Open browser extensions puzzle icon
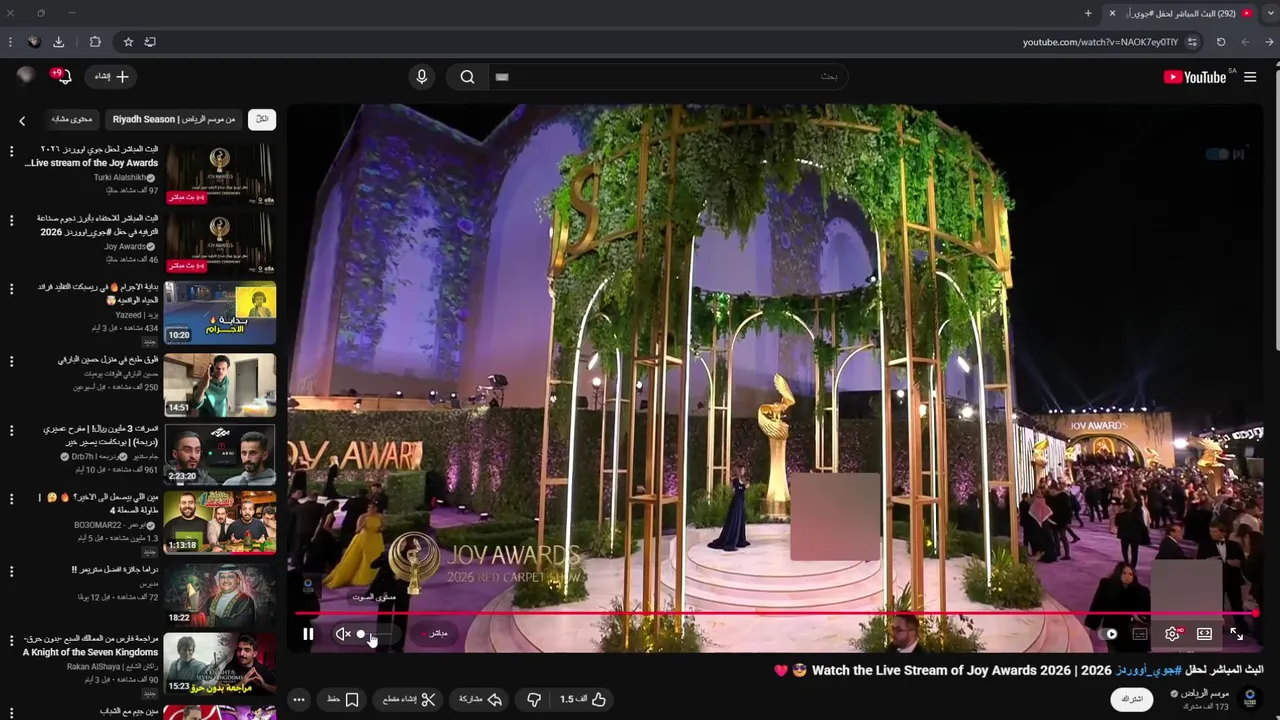 pyautogui.click(x=95, y=42)
